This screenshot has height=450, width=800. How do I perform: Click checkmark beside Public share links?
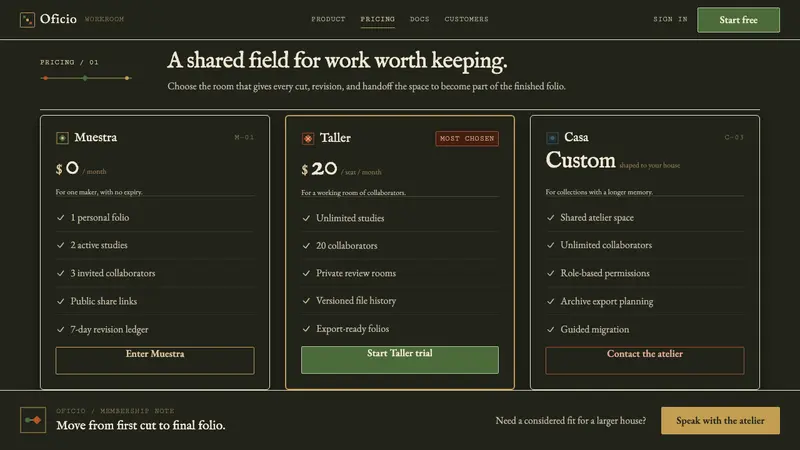(x=61, y=302)
